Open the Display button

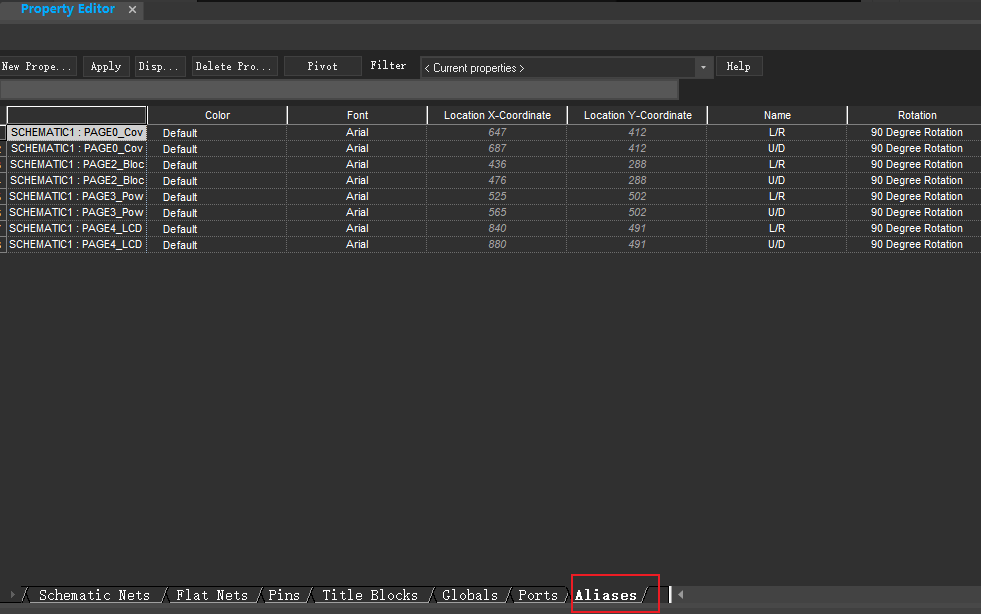tap(160, 66)
